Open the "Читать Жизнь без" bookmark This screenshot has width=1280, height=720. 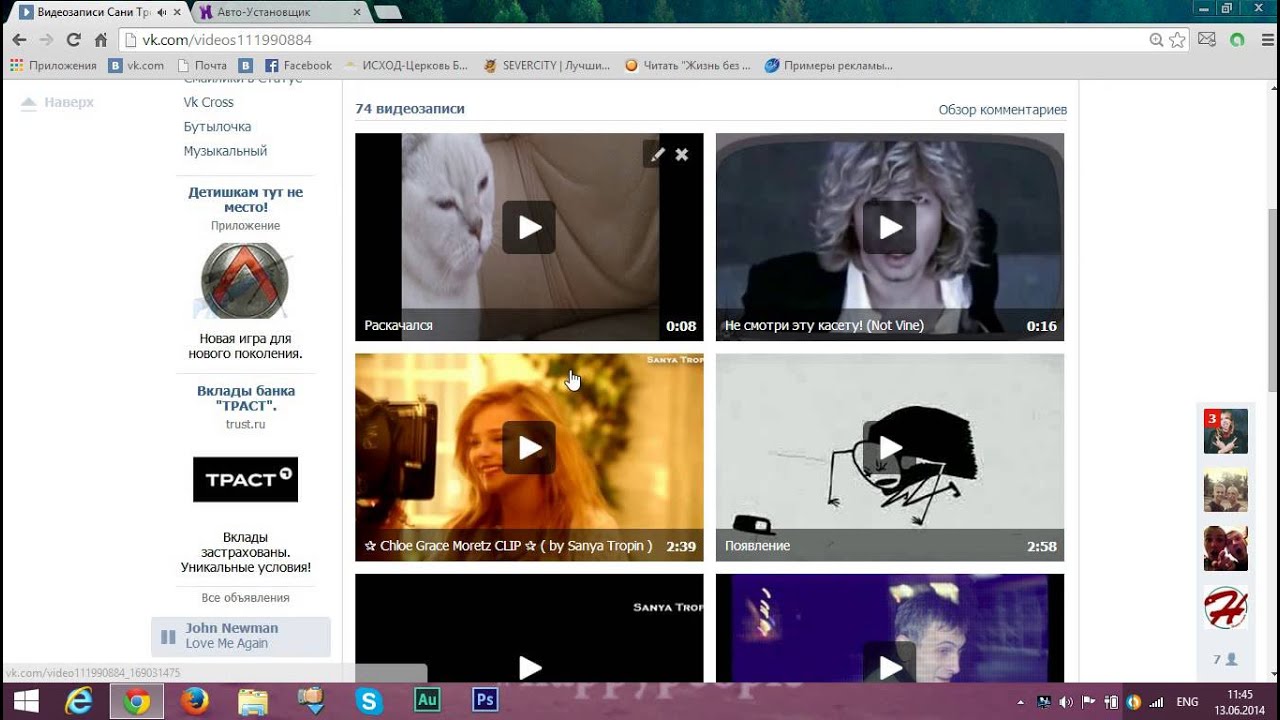[687, 66]
